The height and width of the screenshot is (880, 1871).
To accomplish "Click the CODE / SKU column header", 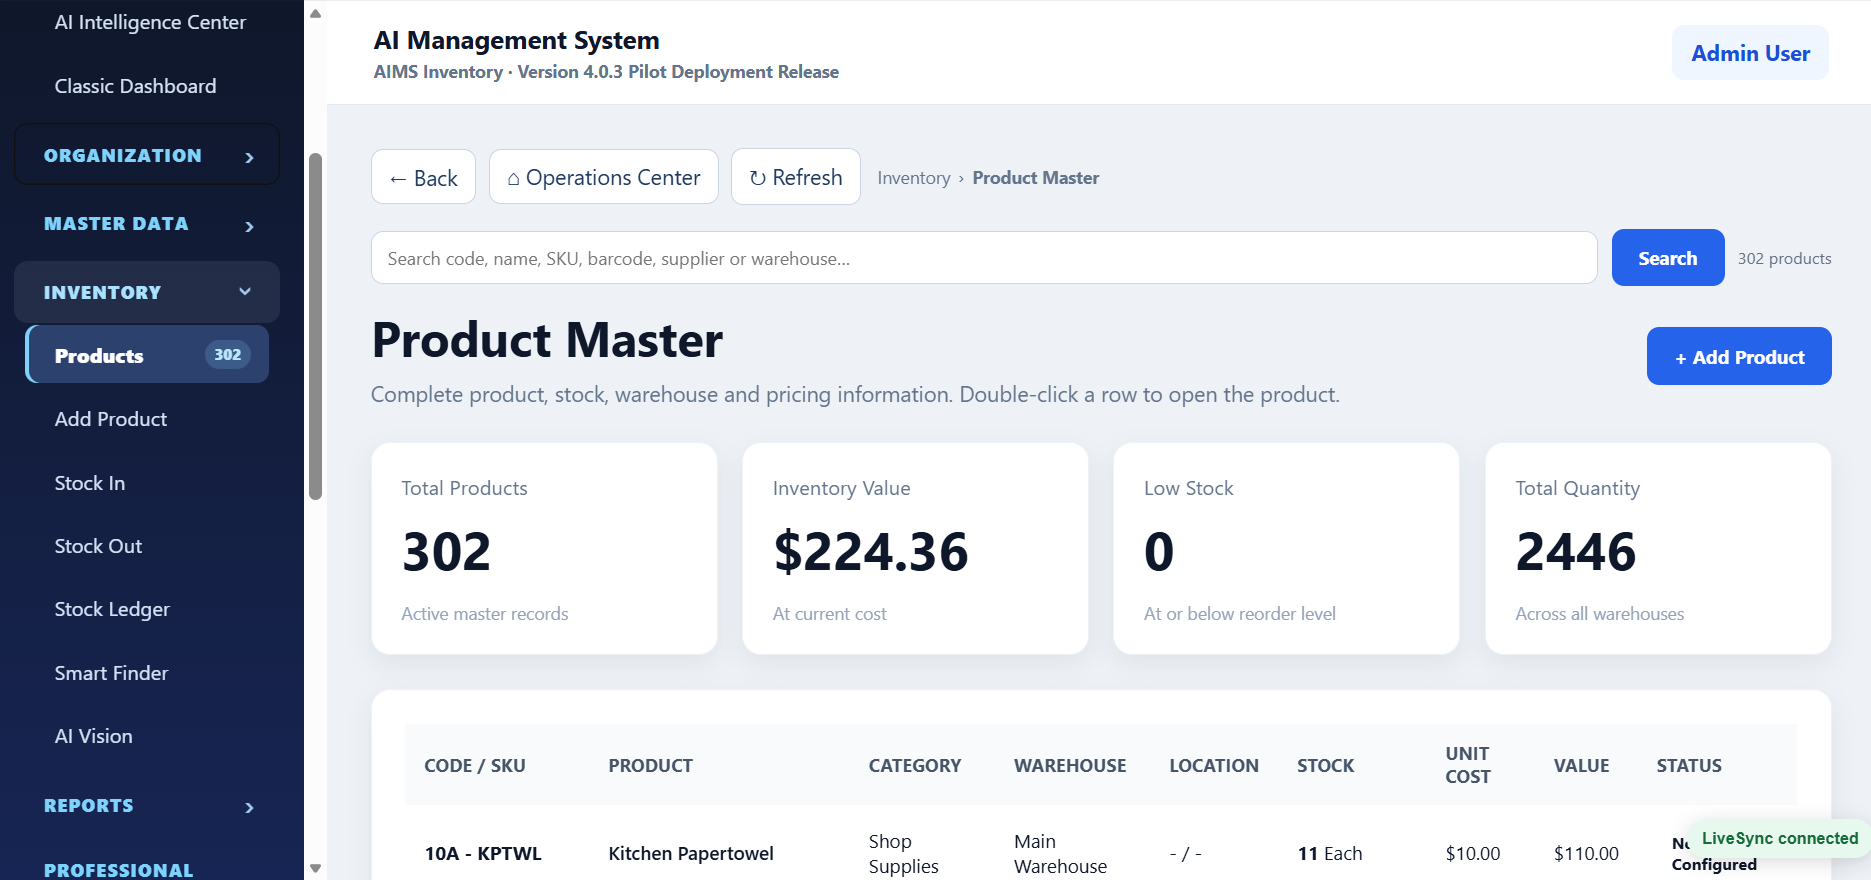I will tap(475, 766).
